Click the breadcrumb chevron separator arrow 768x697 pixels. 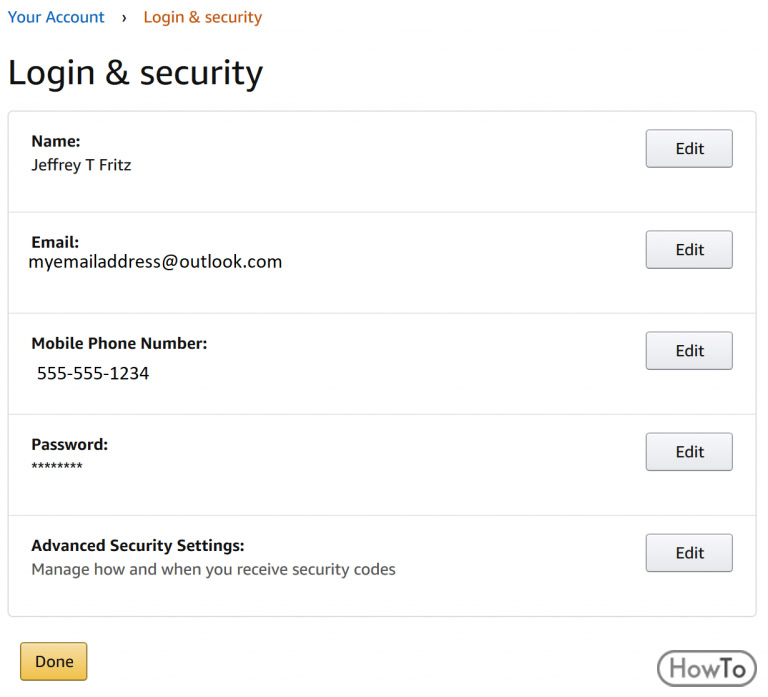coord(124,18)
